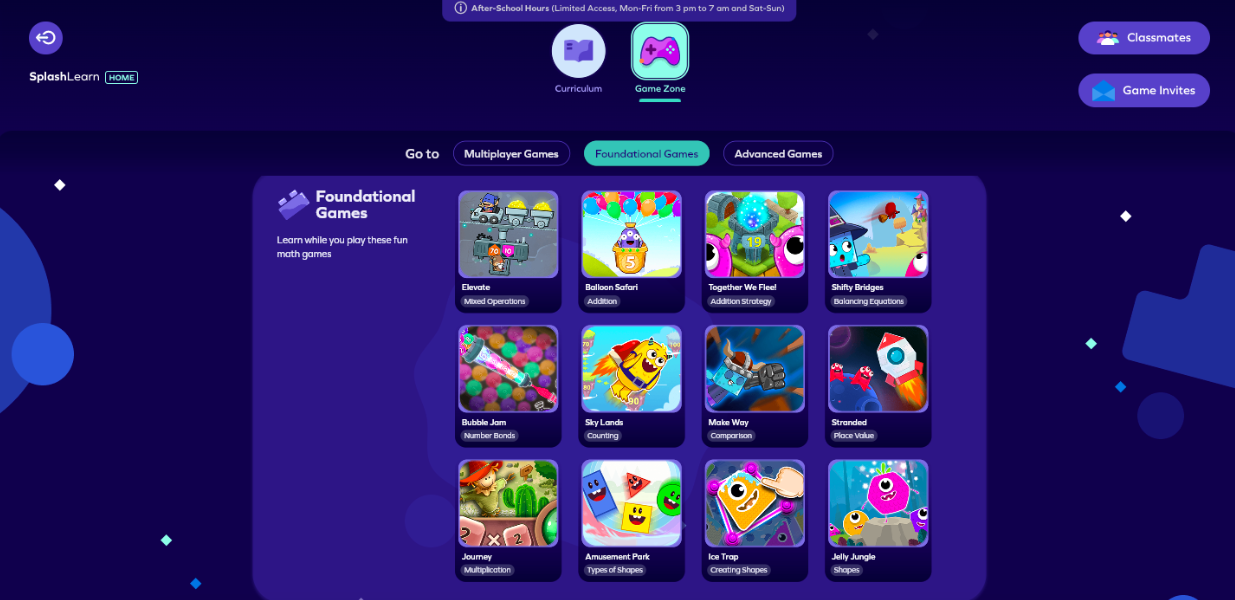Switch to the Advanced Games tab

778,154
